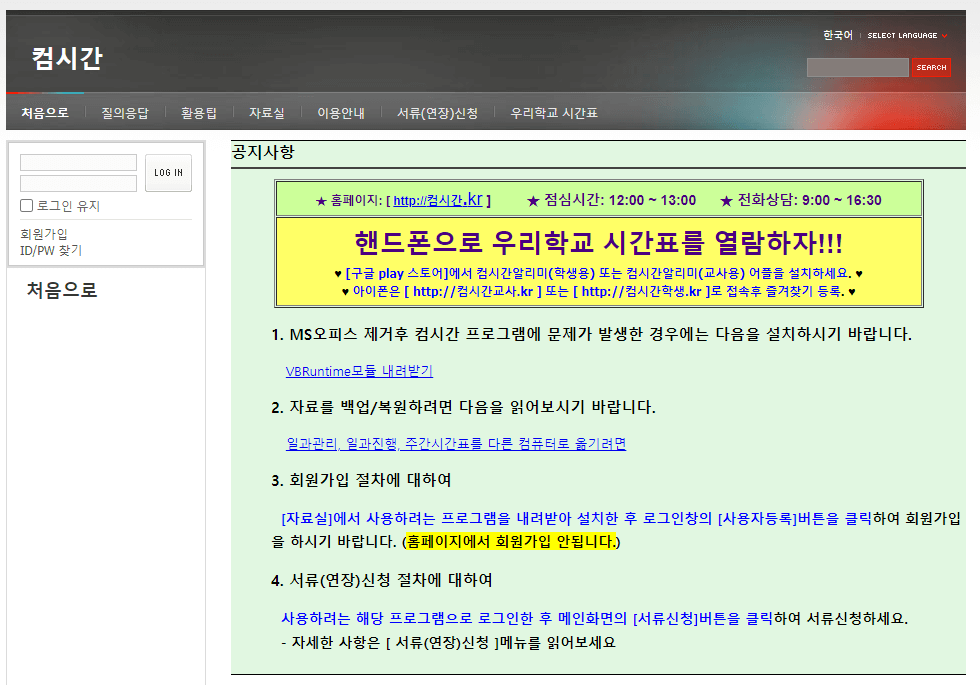This screenshot has height=685, width=980.
Task: Select the 자료실 menu item
Action: click(266, 112)
